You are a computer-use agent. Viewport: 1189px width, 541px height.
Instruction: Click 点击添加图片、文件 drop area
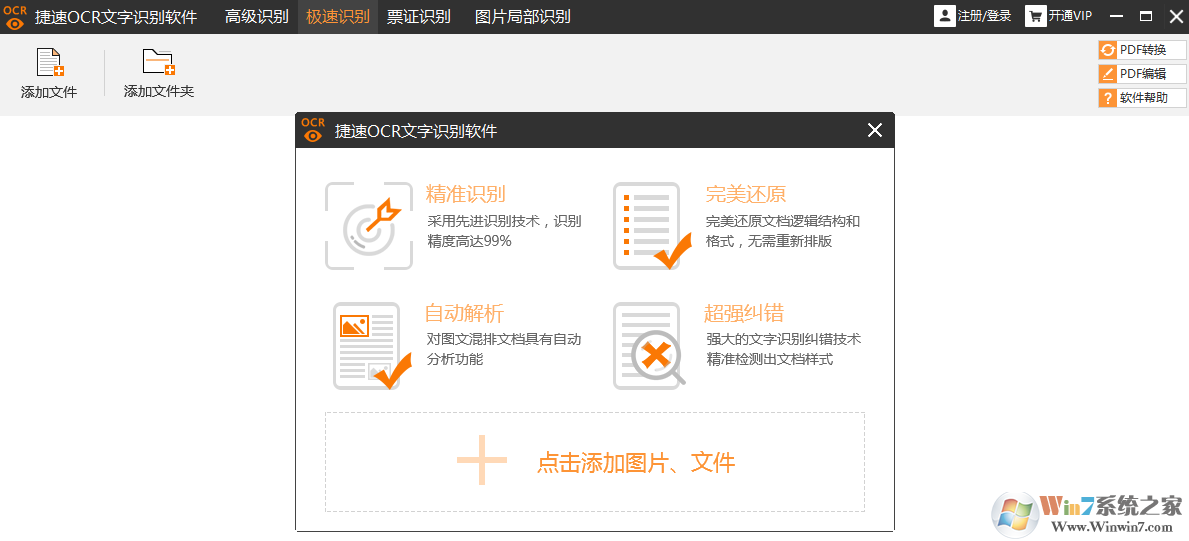594,462
